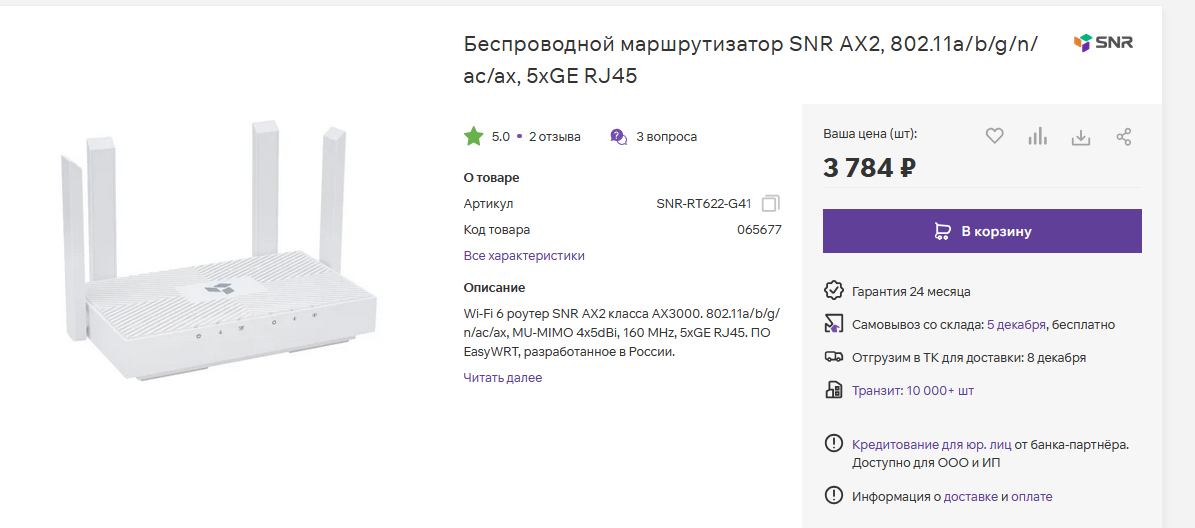This screenshot has height=528, width=1195.
Task: Open Кредитование для юр. лиц link
Action: tap(931, 444)
